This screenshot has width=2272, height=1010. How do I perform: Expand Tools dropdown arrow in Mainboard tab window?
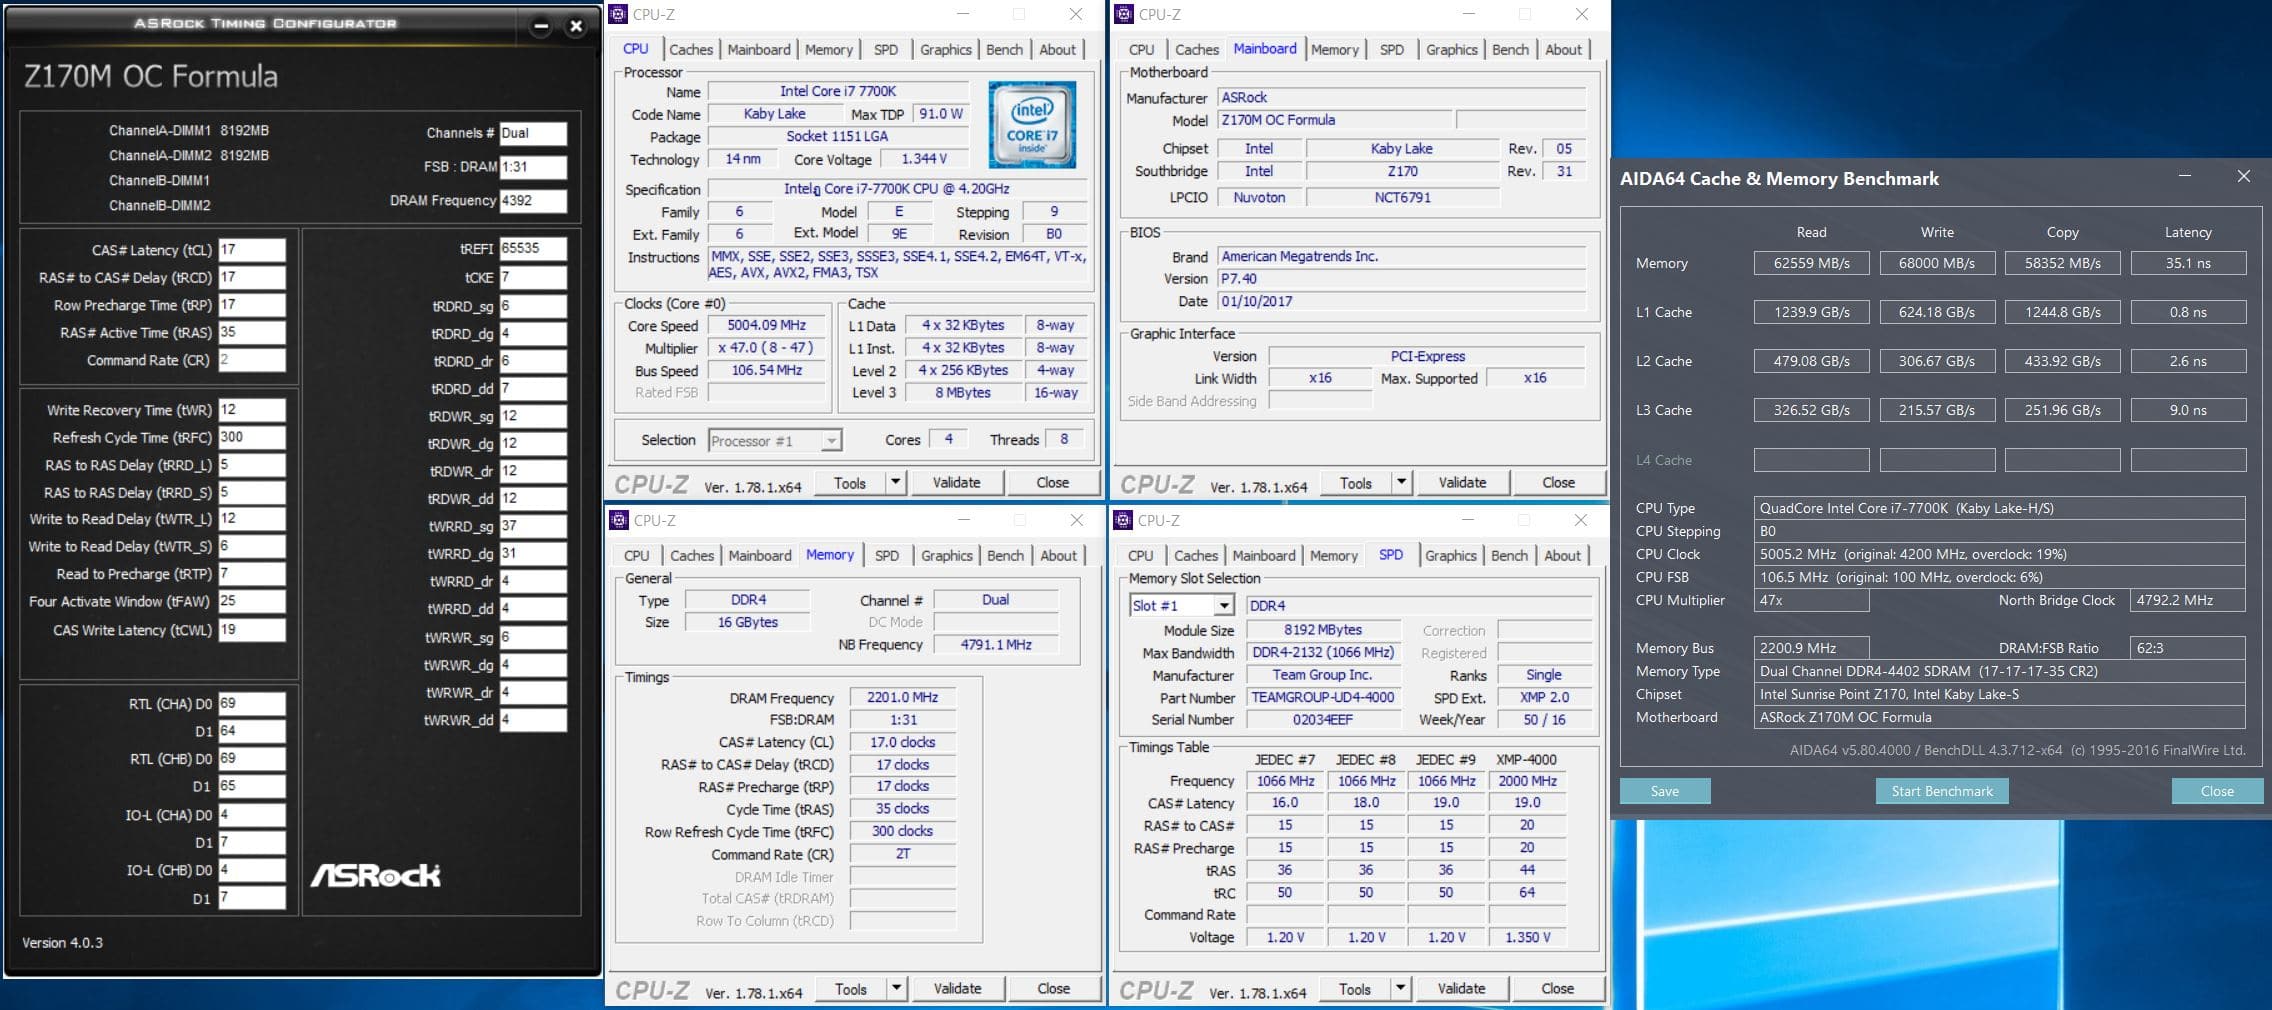pos(1401,483)
